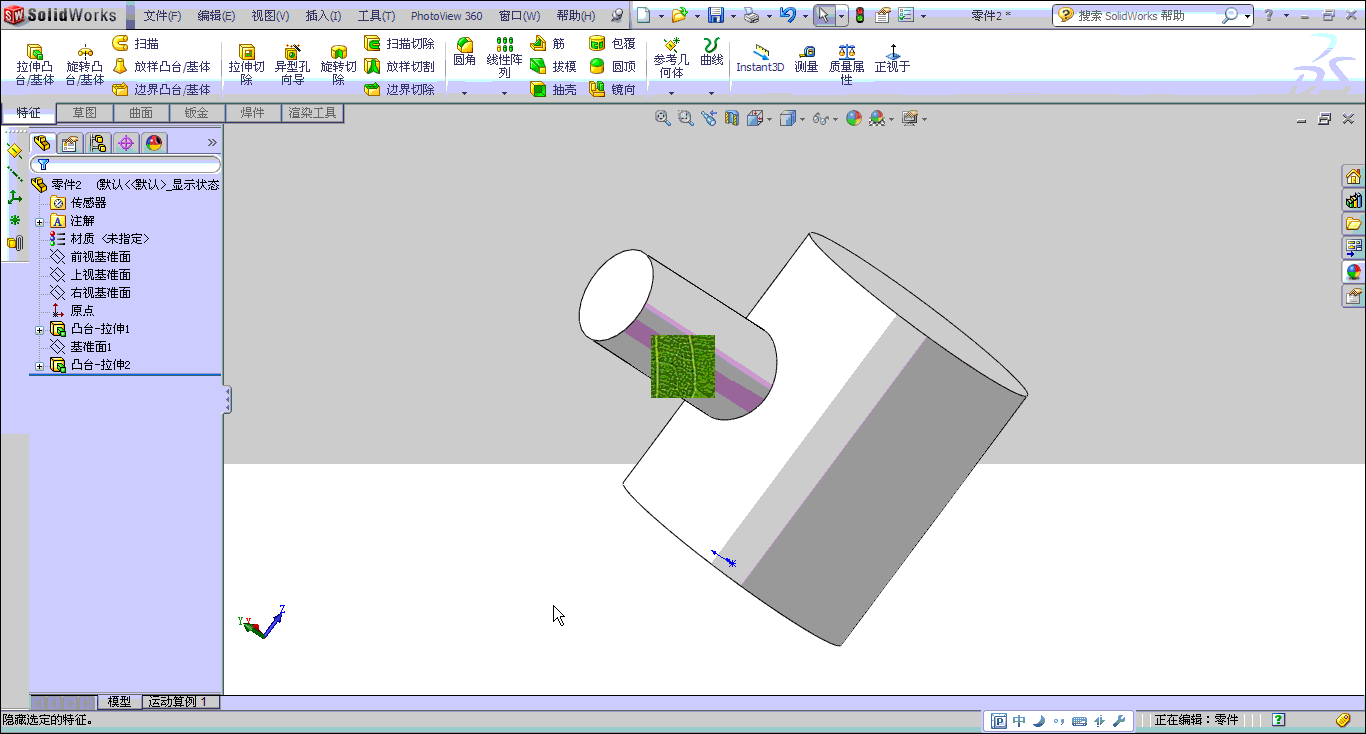Switch to the 运动算例 1 tab
1366x734 pixels.
(180, 702)
